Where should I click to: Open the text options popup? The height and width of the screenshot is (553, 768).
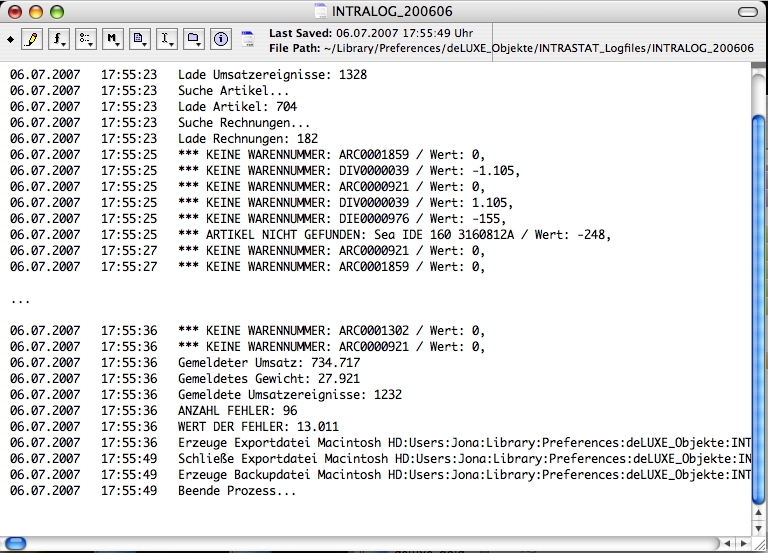(x=87, y=39)
